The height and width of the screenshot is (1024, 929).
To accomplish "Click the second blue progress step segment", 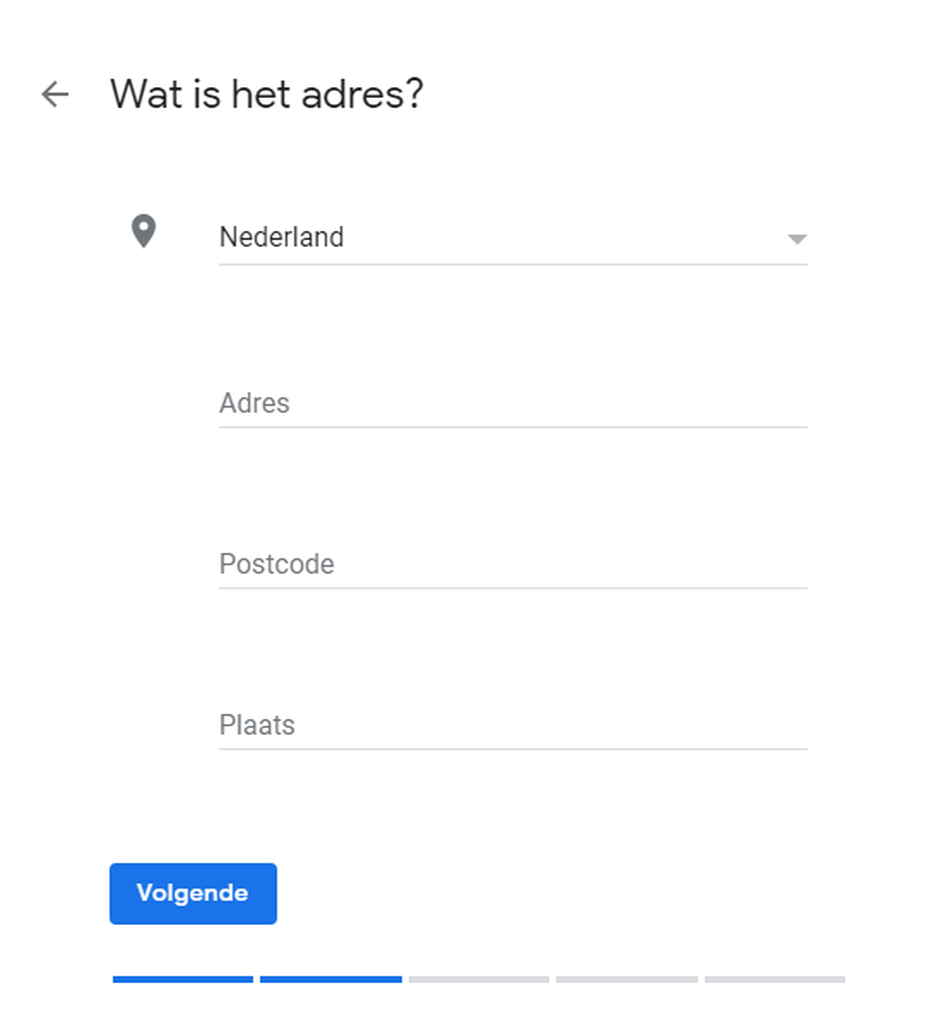I will click(x=331, y=979).
